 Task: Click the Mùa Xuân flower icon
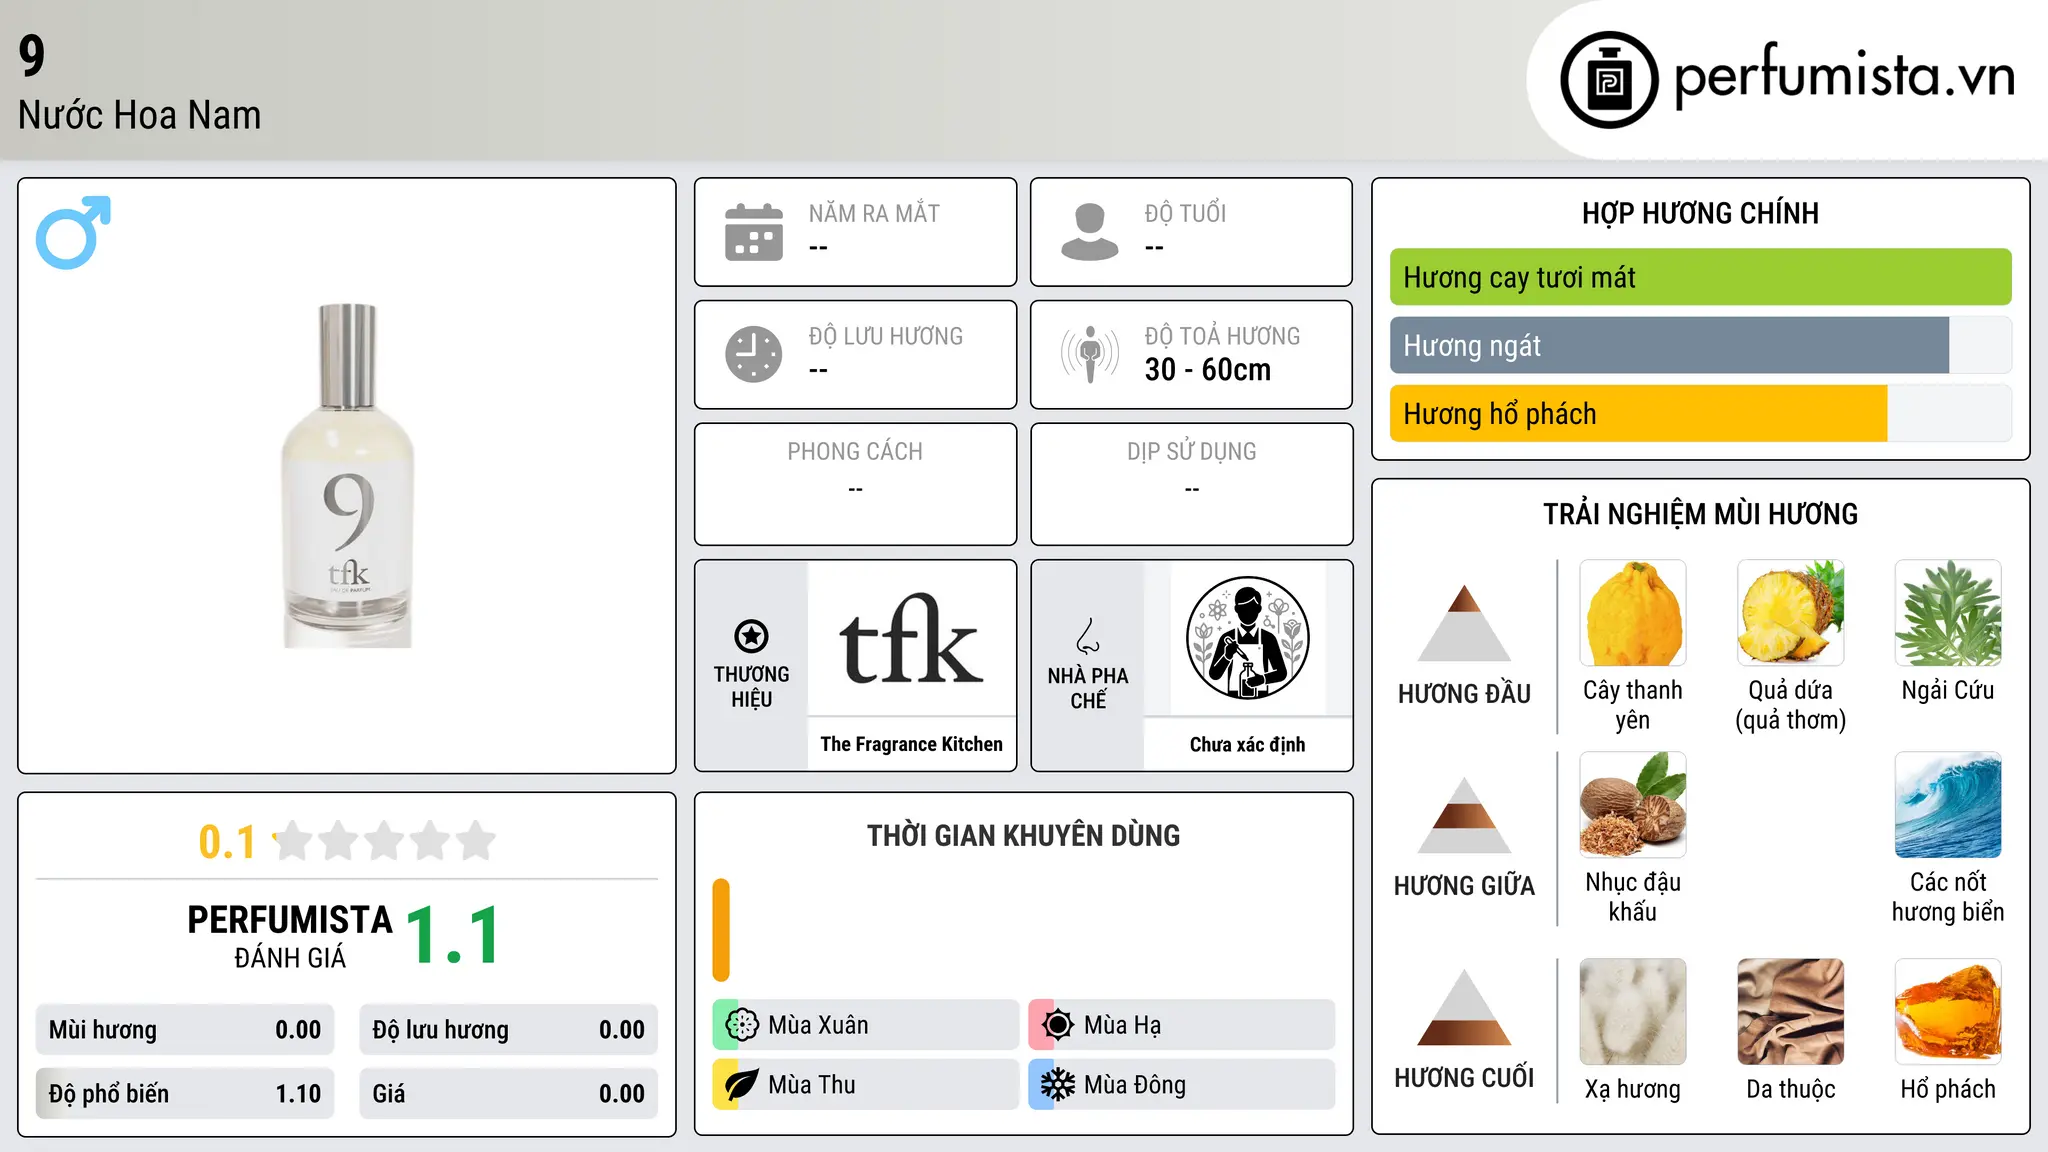click(741, 1025)
